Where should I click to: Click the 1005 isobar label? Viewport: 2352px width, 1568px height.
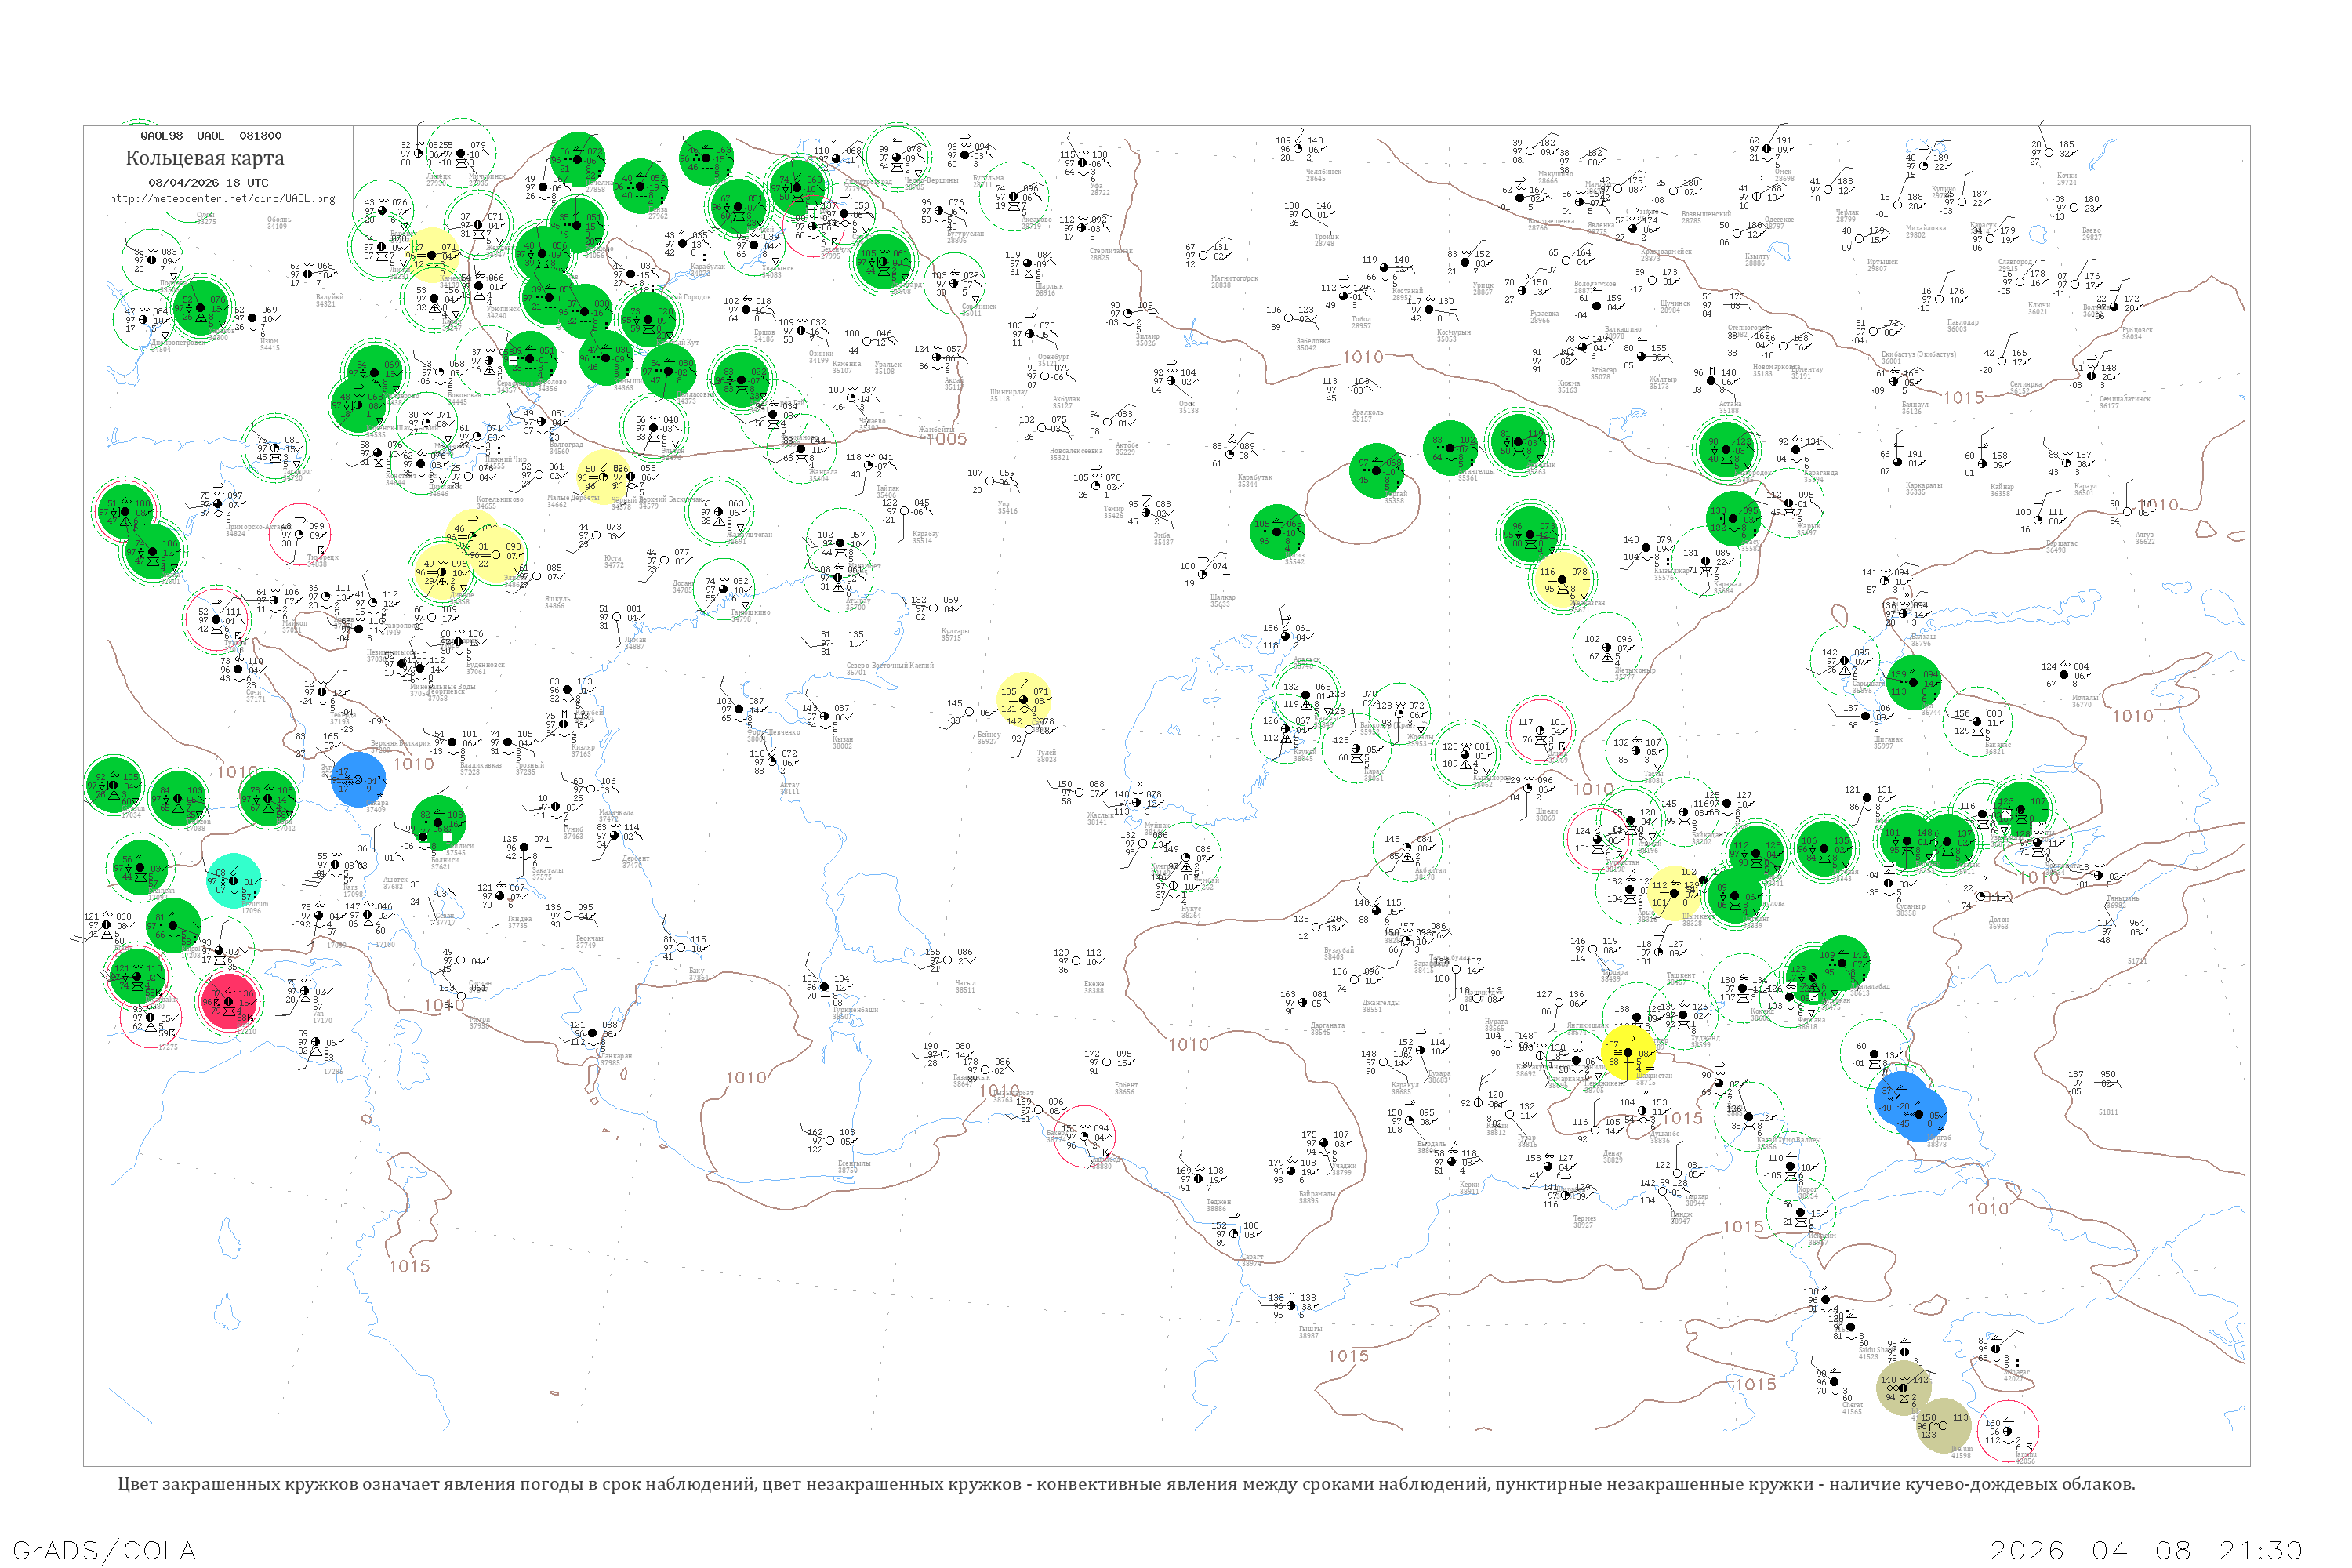946,439
